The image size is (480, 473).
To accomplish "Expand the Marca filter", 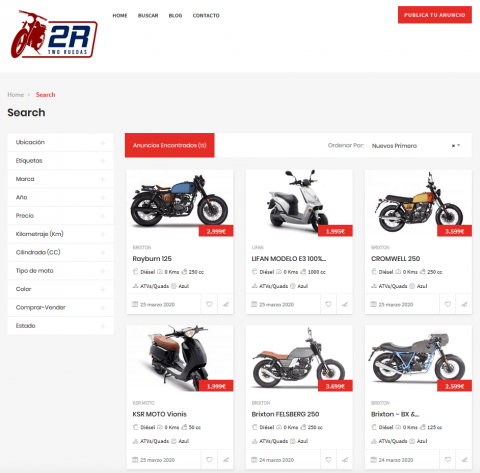I will pos(61,179).
